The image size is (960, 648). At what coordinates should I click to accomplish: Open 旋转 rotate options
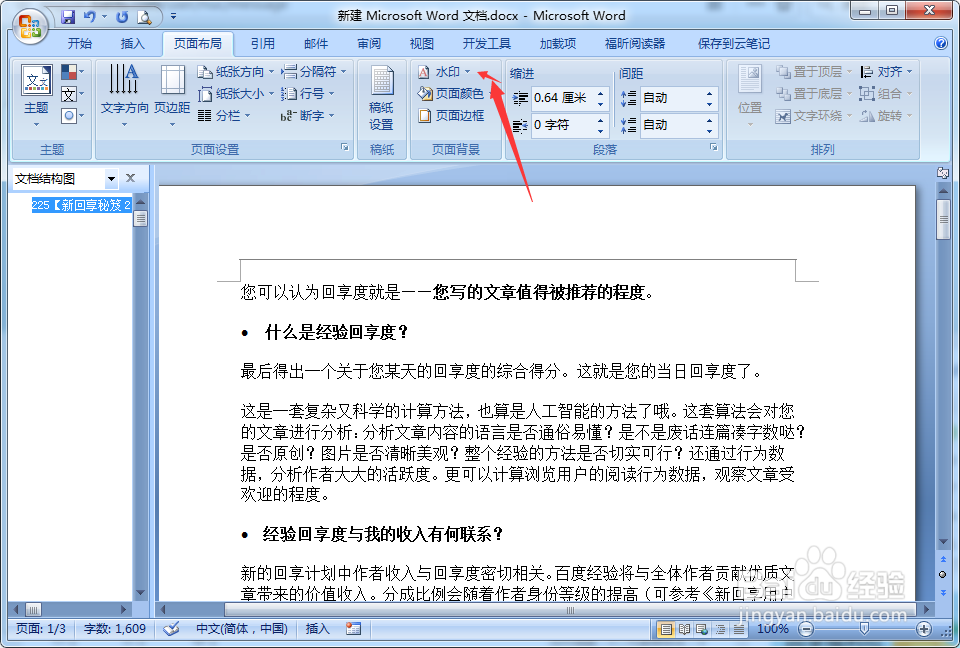point(886,116)
